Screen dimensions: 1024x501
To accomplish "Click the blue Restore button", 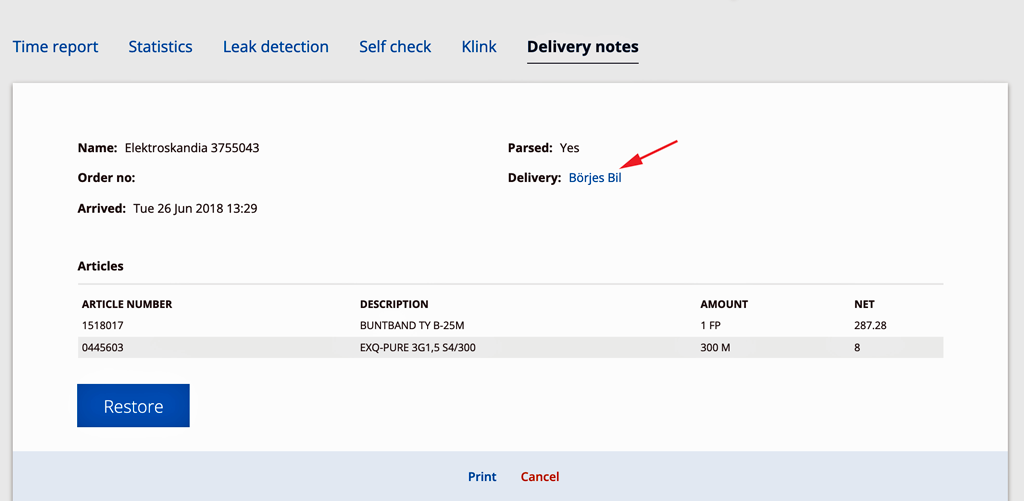I will tap(133, 406).
